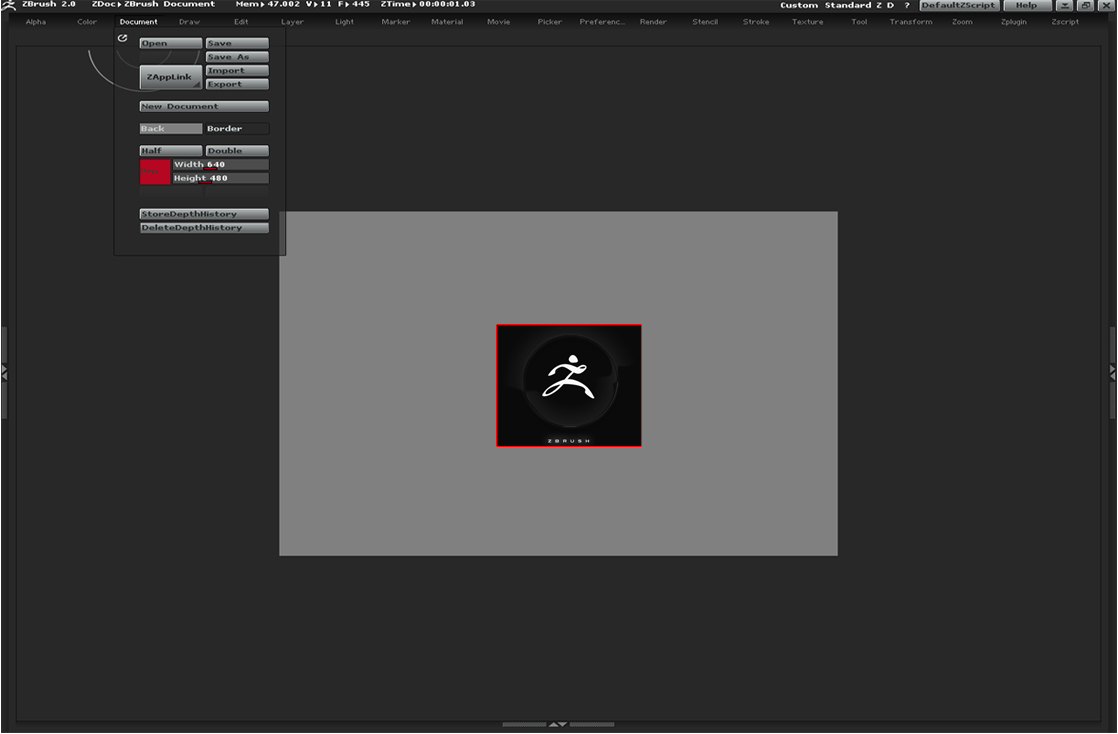This screenshot has width=1118, height=734.
Task: Select the Back color option
Action: click(x=170, y=128)
